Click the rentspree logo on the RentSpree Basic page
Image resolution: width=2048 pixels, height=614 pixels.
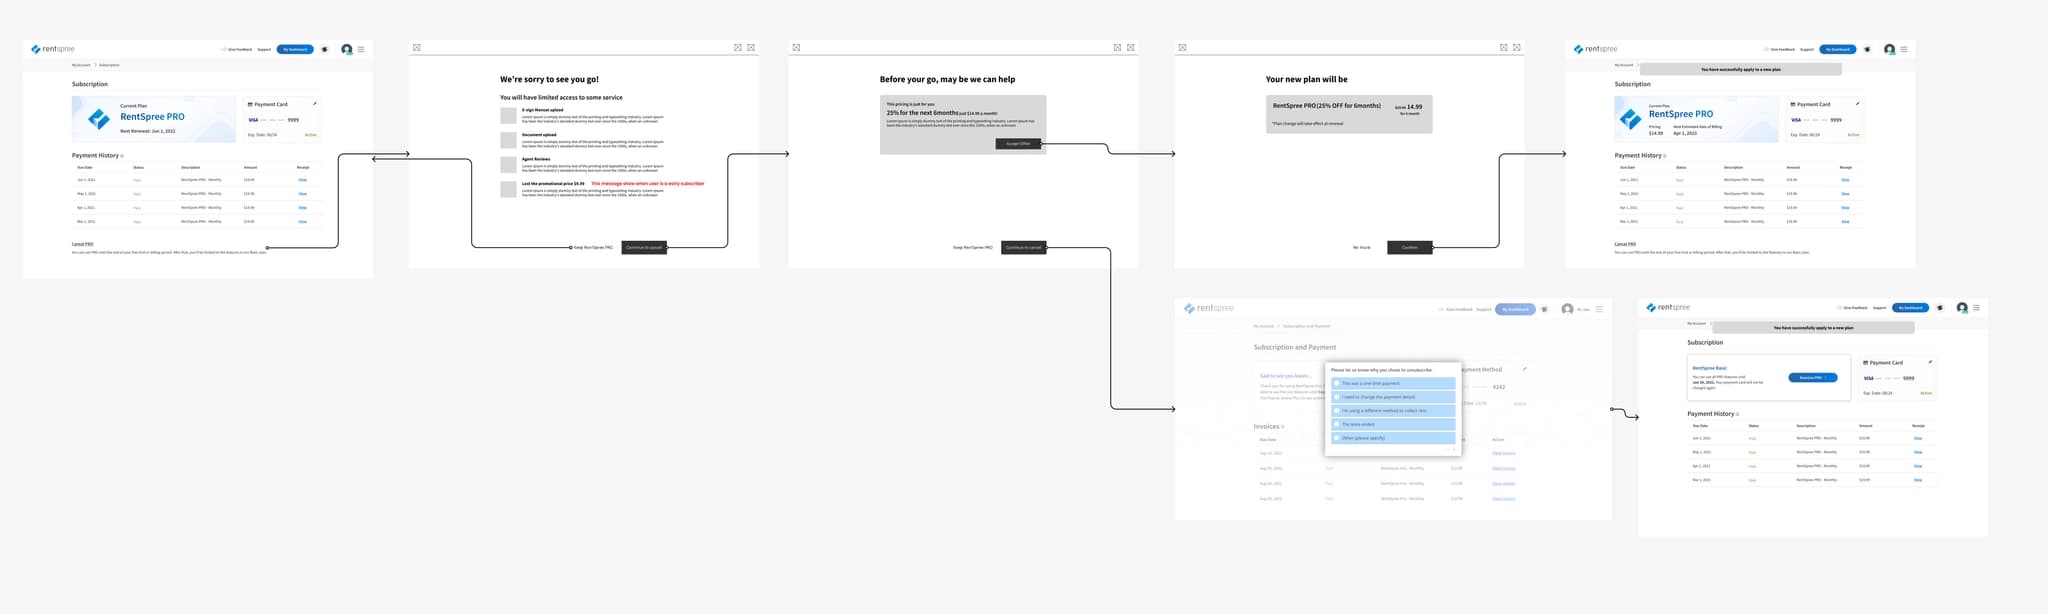pos(1668,307)
